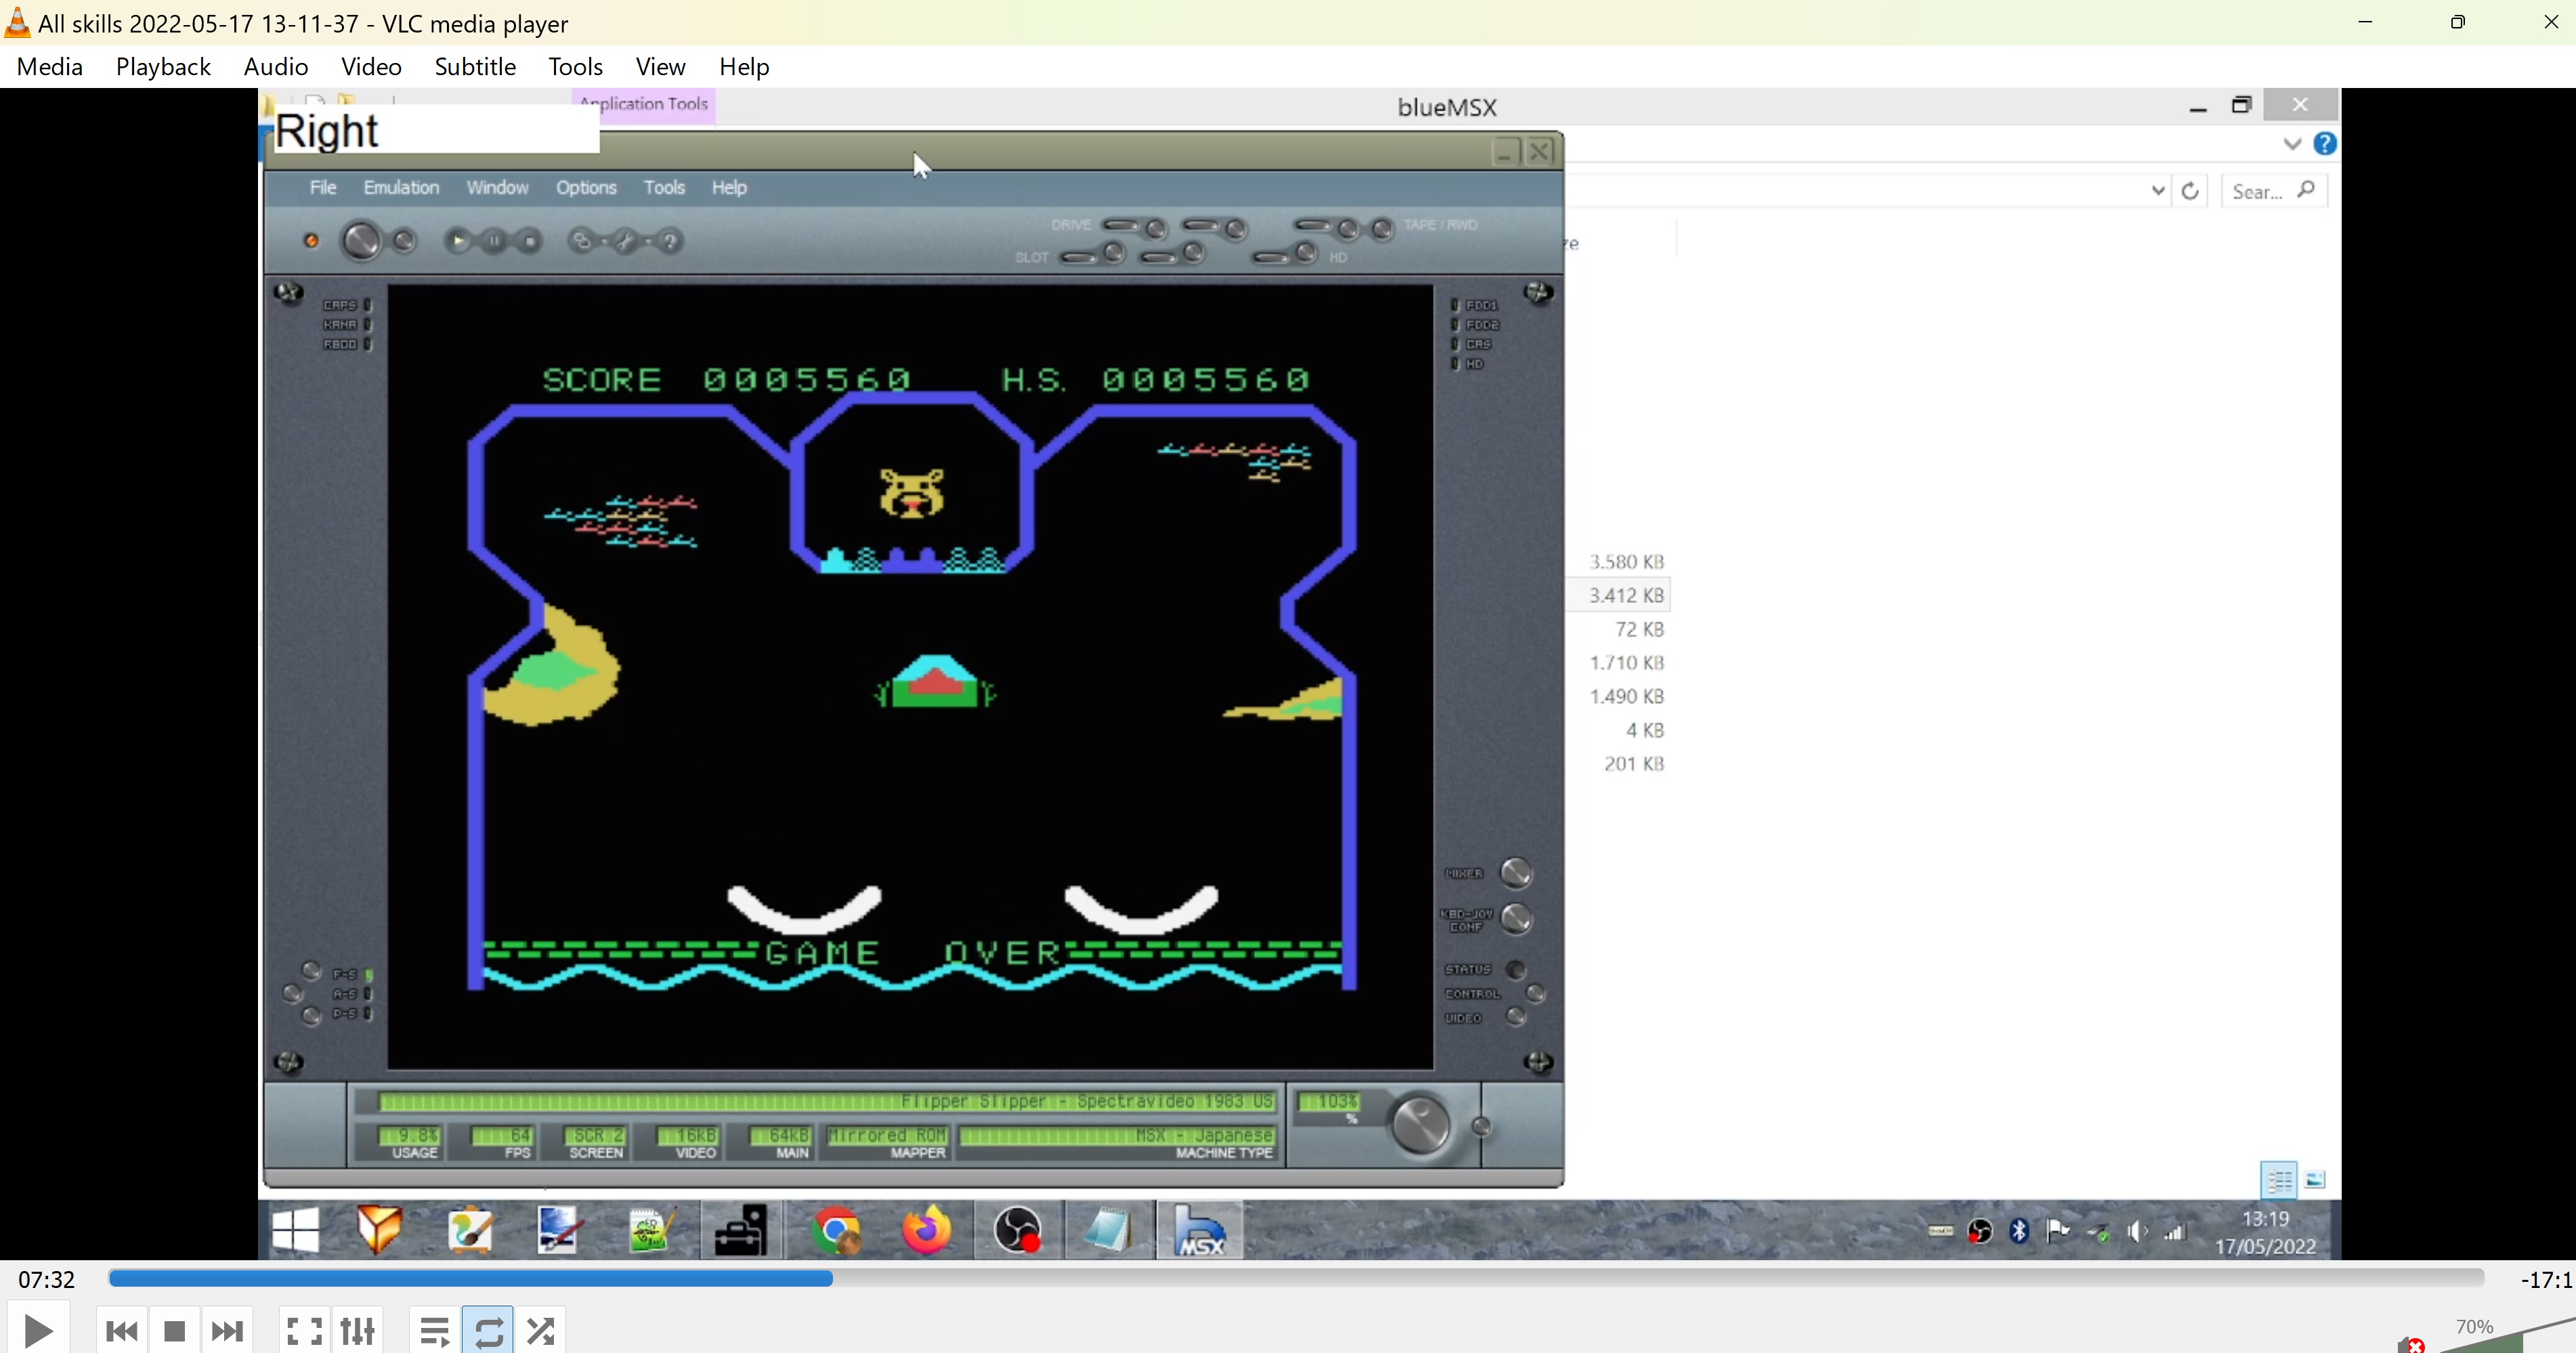Image resolution: width=2576 pixels, height=1353 pixels.
Task: Open extended settings equalizer icon
Action: click(x=358, y=1330)
